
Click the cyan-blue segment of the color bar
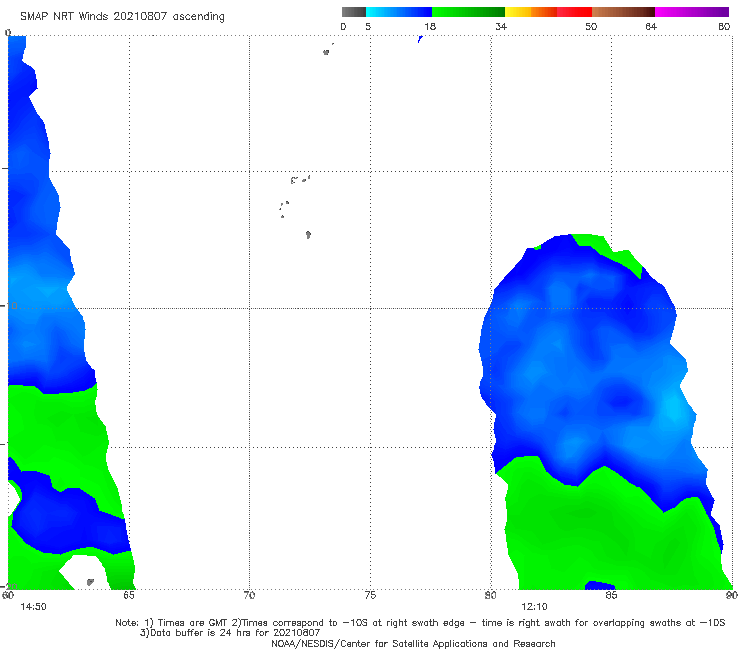click(x=399, y=12)
